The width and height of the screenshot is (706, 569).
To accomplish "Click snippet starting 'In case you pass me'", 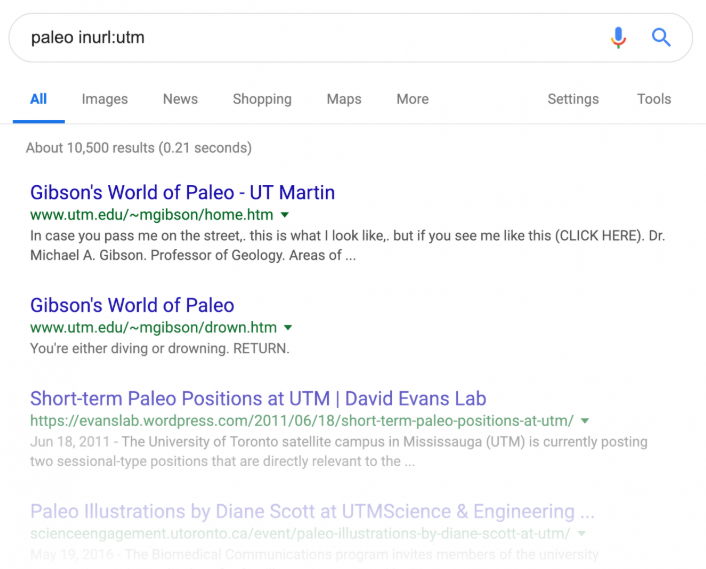I will click(x=348, y=245).
